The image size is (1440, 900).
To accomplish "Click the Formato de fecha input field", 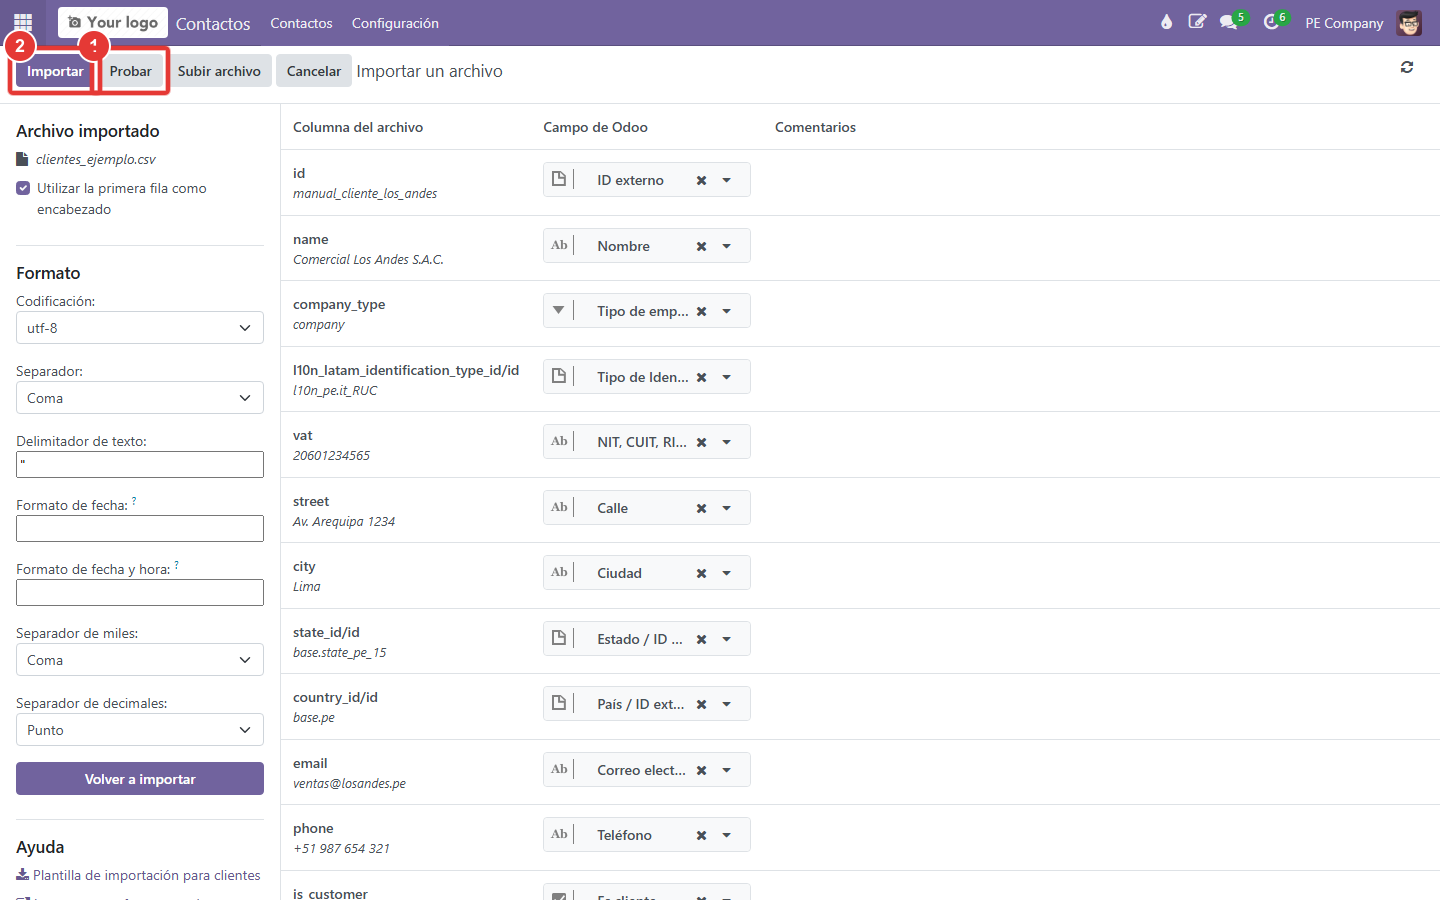I will pos(140,528).
